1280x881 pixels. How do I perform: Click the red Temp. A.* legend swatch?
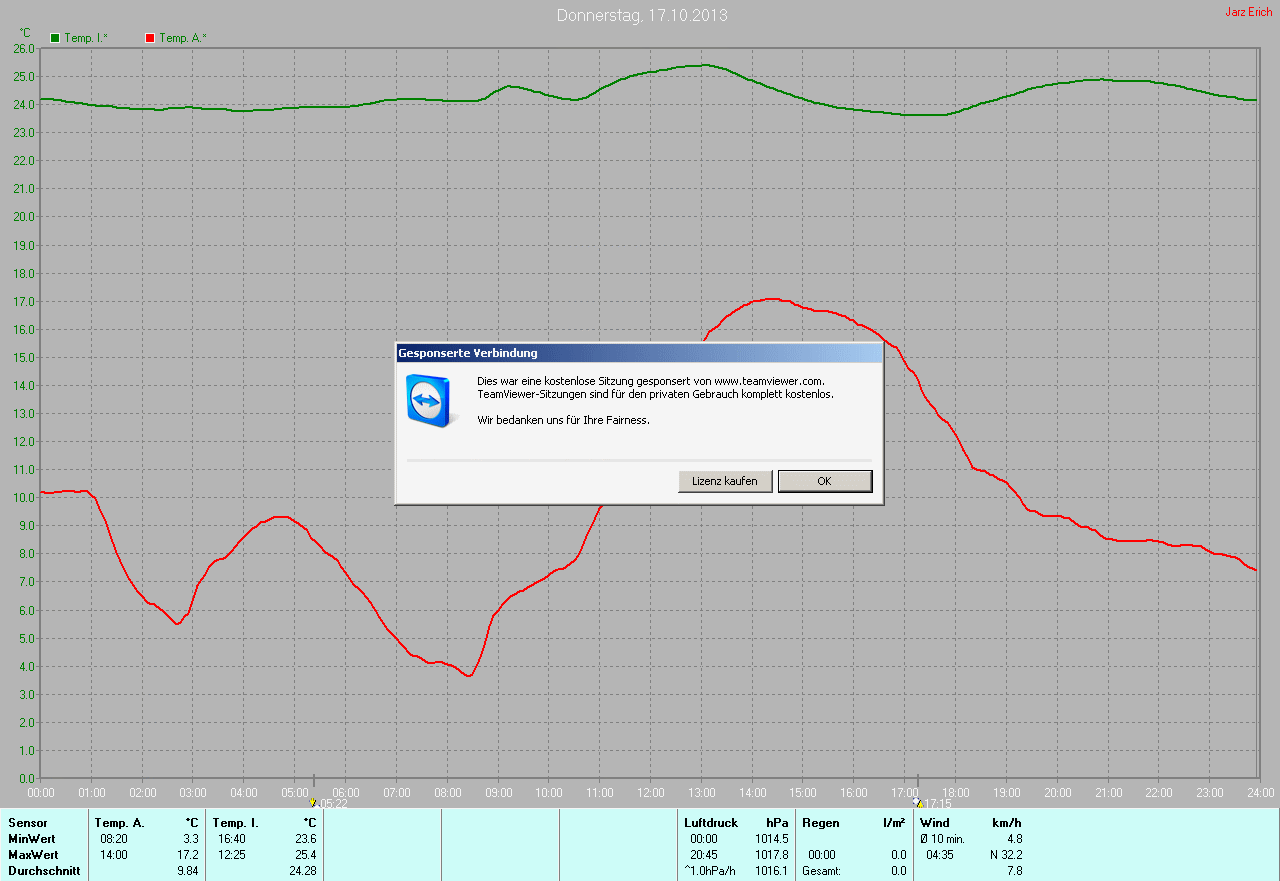(150, 38)
